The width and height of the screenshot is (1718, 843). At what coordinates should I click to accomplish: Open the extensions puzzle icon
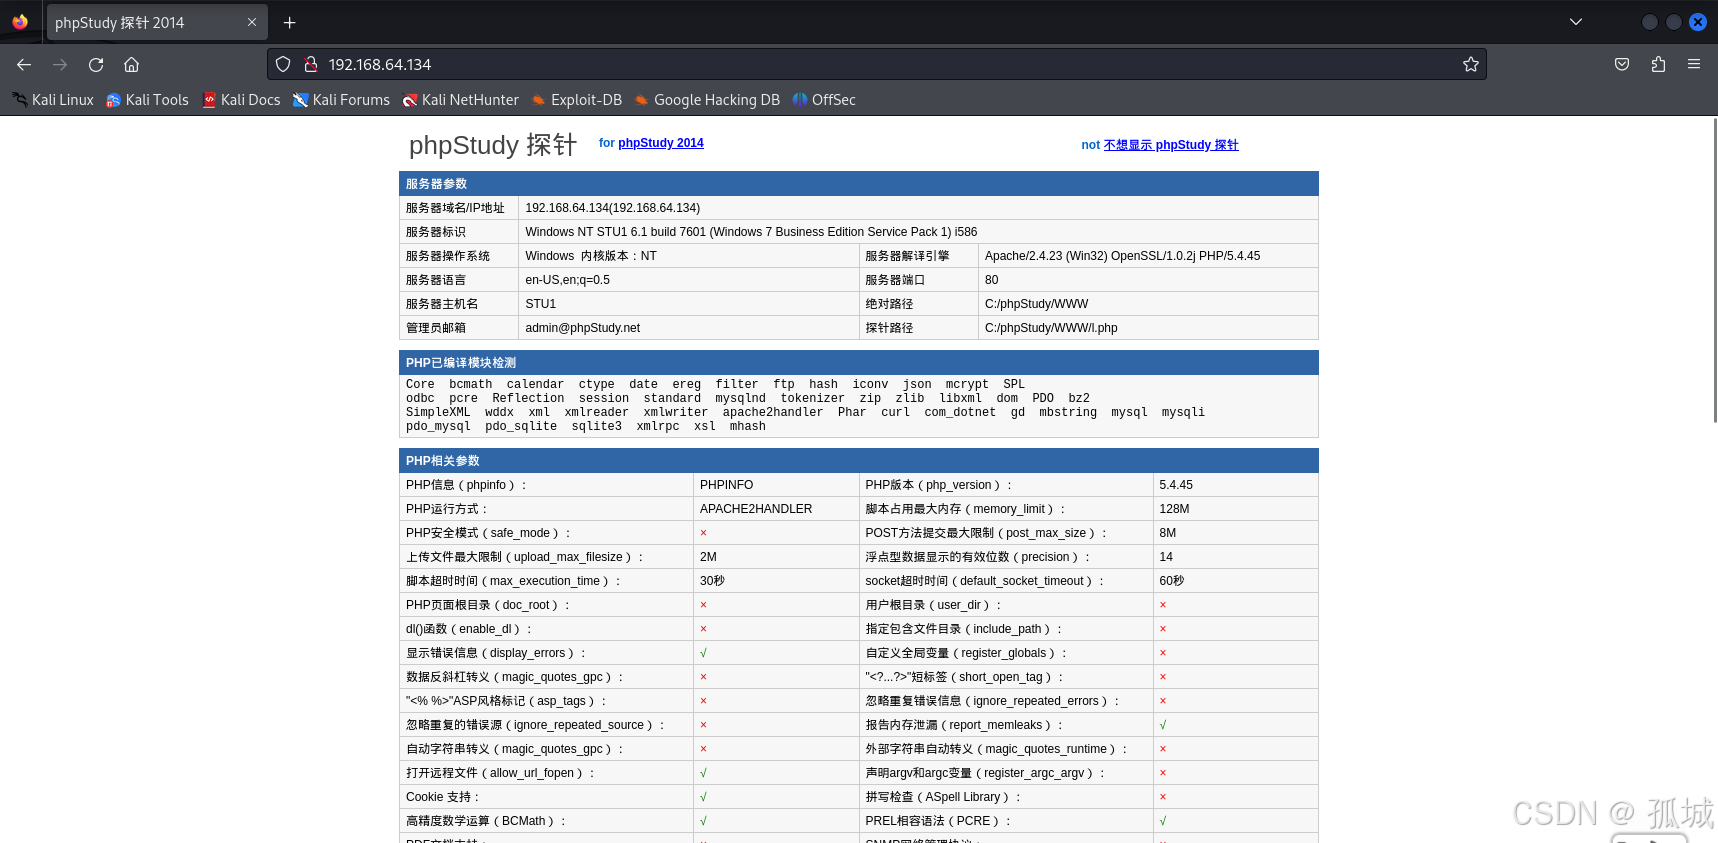pyautogui.click(x=1658, y=64)
